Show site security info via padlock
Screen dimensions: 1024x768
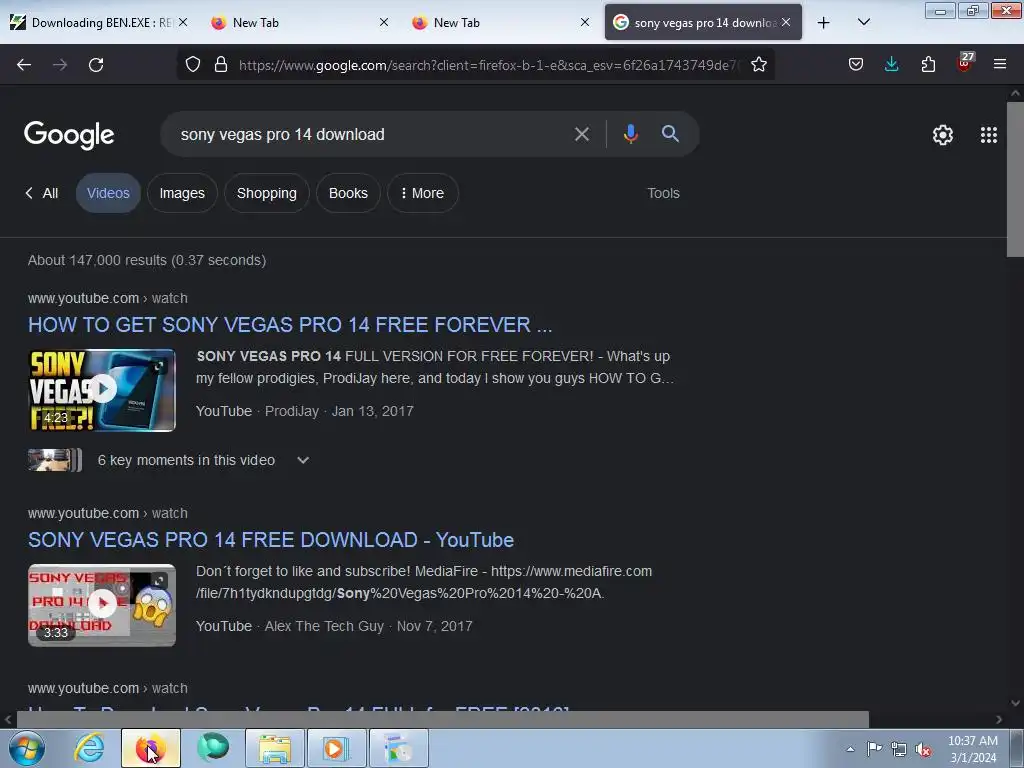[221, 65]
